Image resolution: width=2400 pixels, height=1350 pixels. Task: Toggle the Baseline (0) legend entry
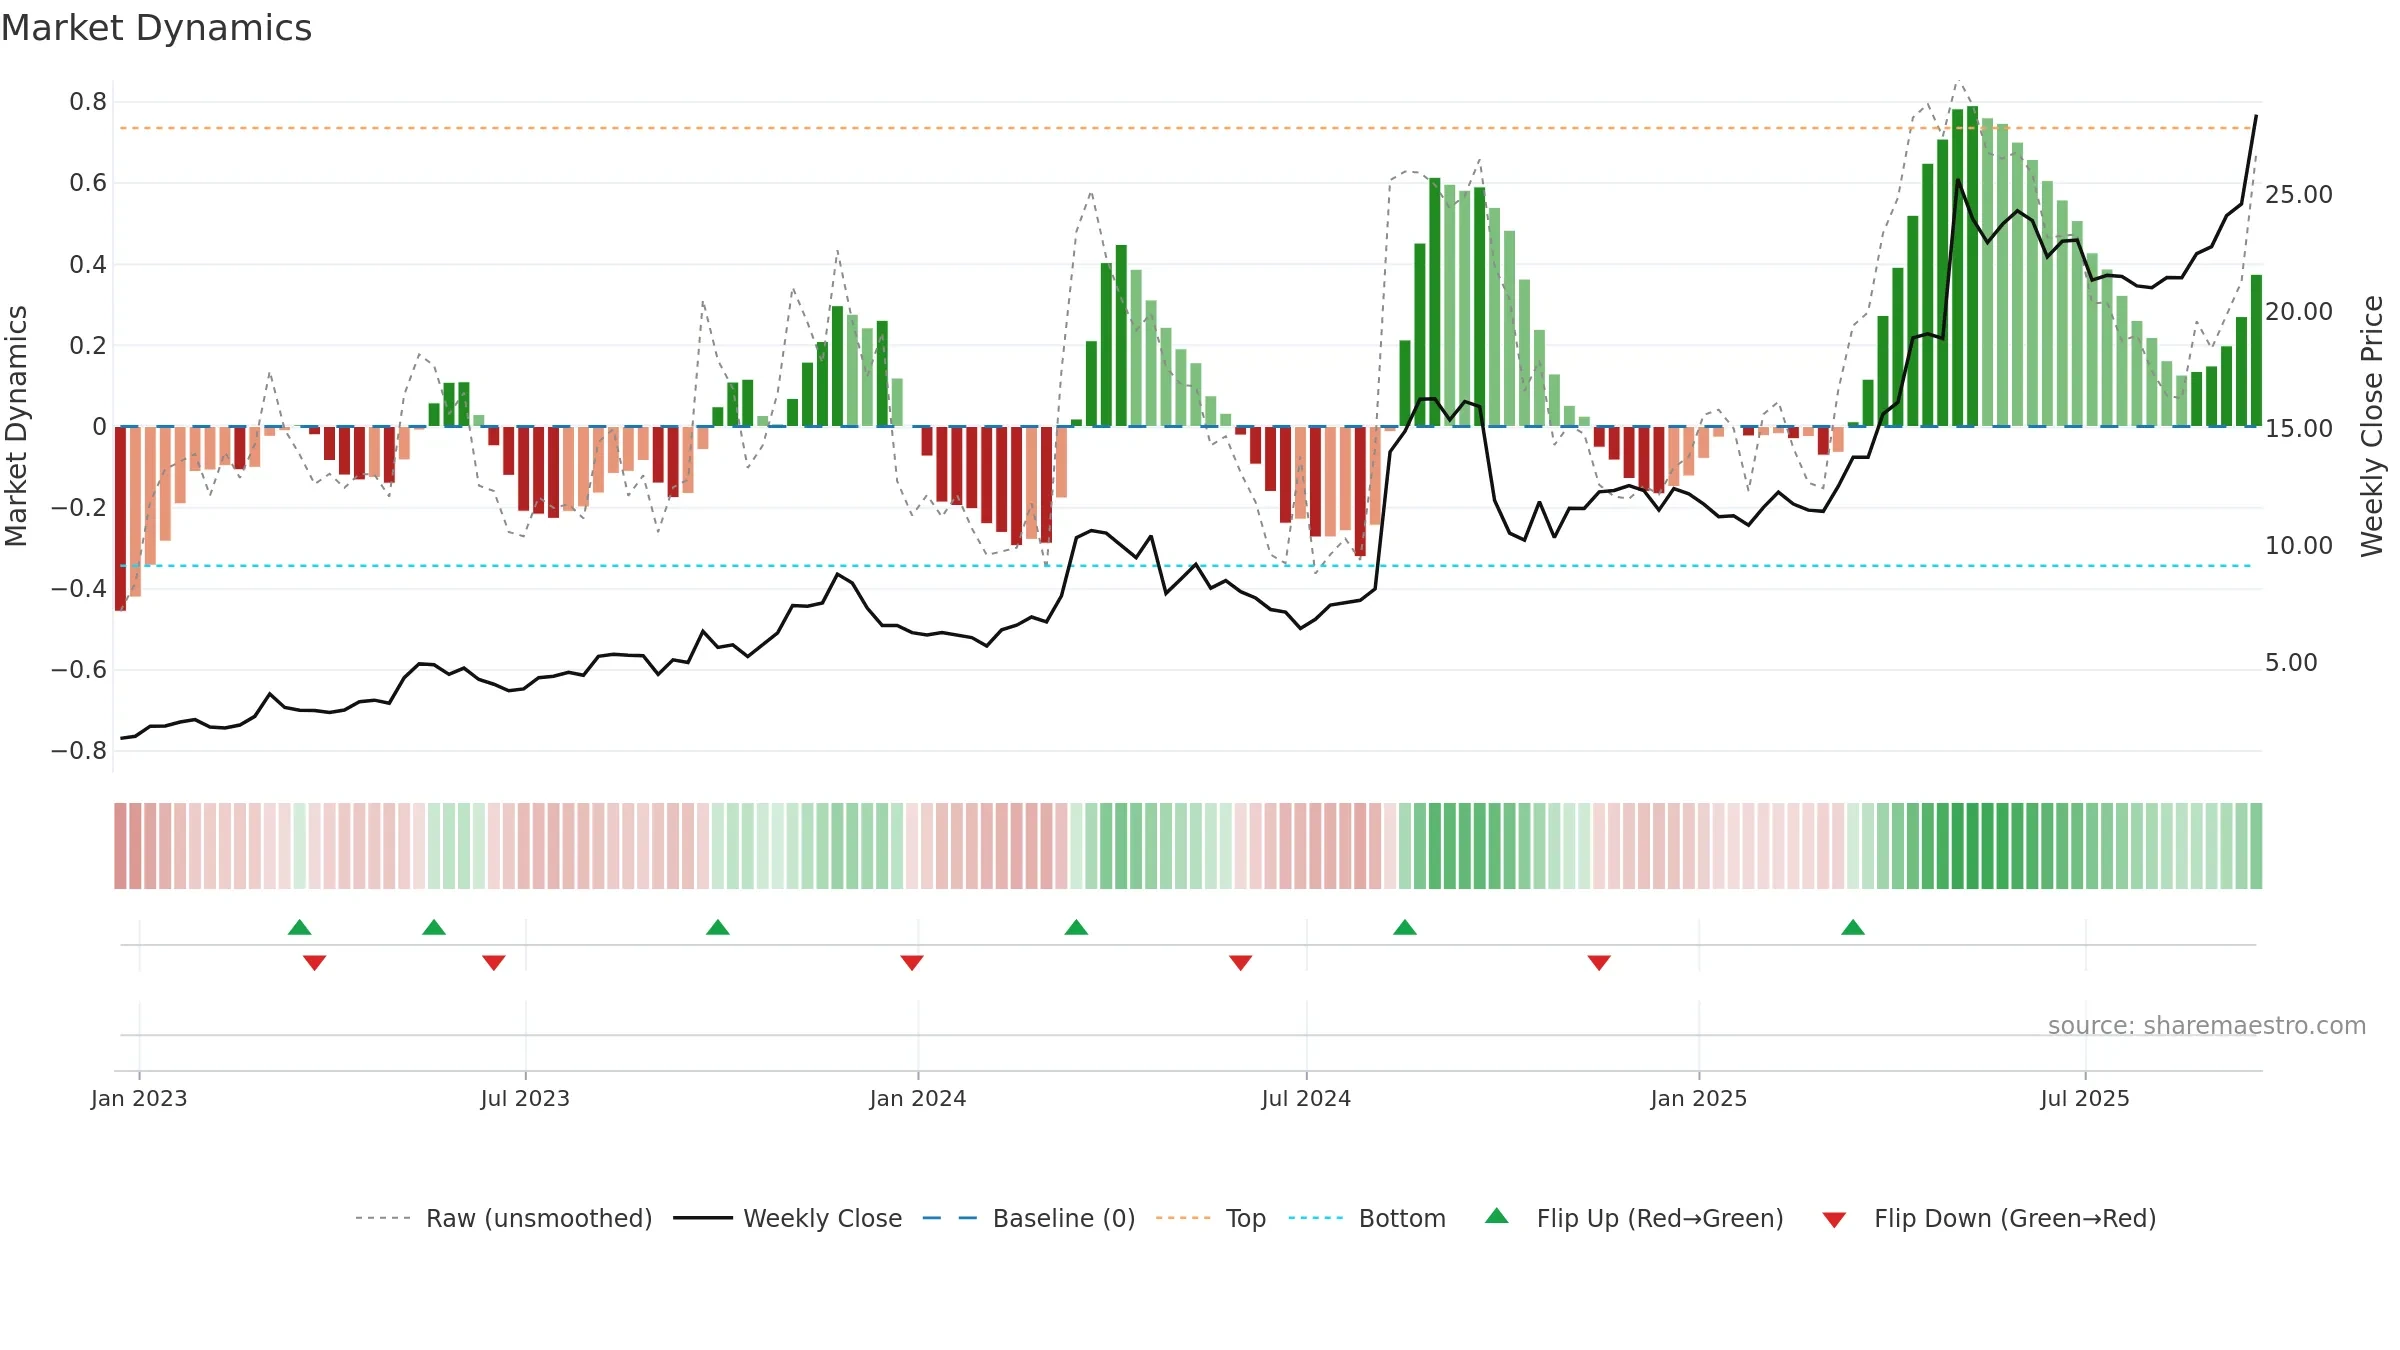(x=1029, y=1218)
